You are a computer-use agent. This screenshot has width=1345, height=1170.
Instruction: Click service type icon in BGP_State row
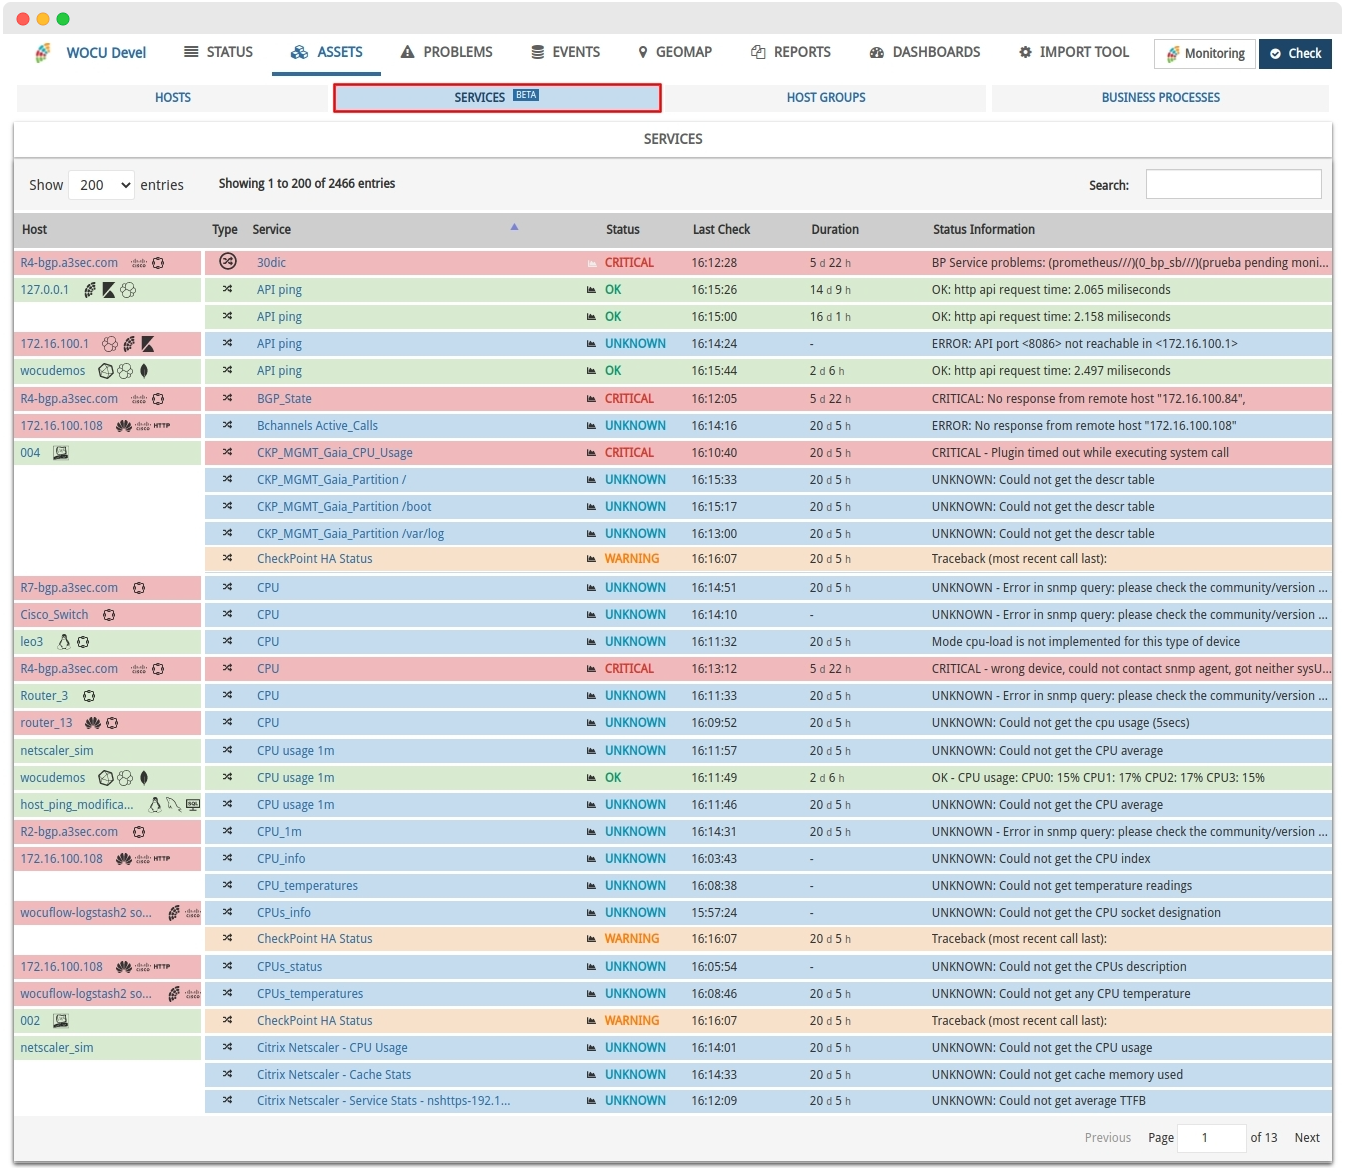click(228, 398)
